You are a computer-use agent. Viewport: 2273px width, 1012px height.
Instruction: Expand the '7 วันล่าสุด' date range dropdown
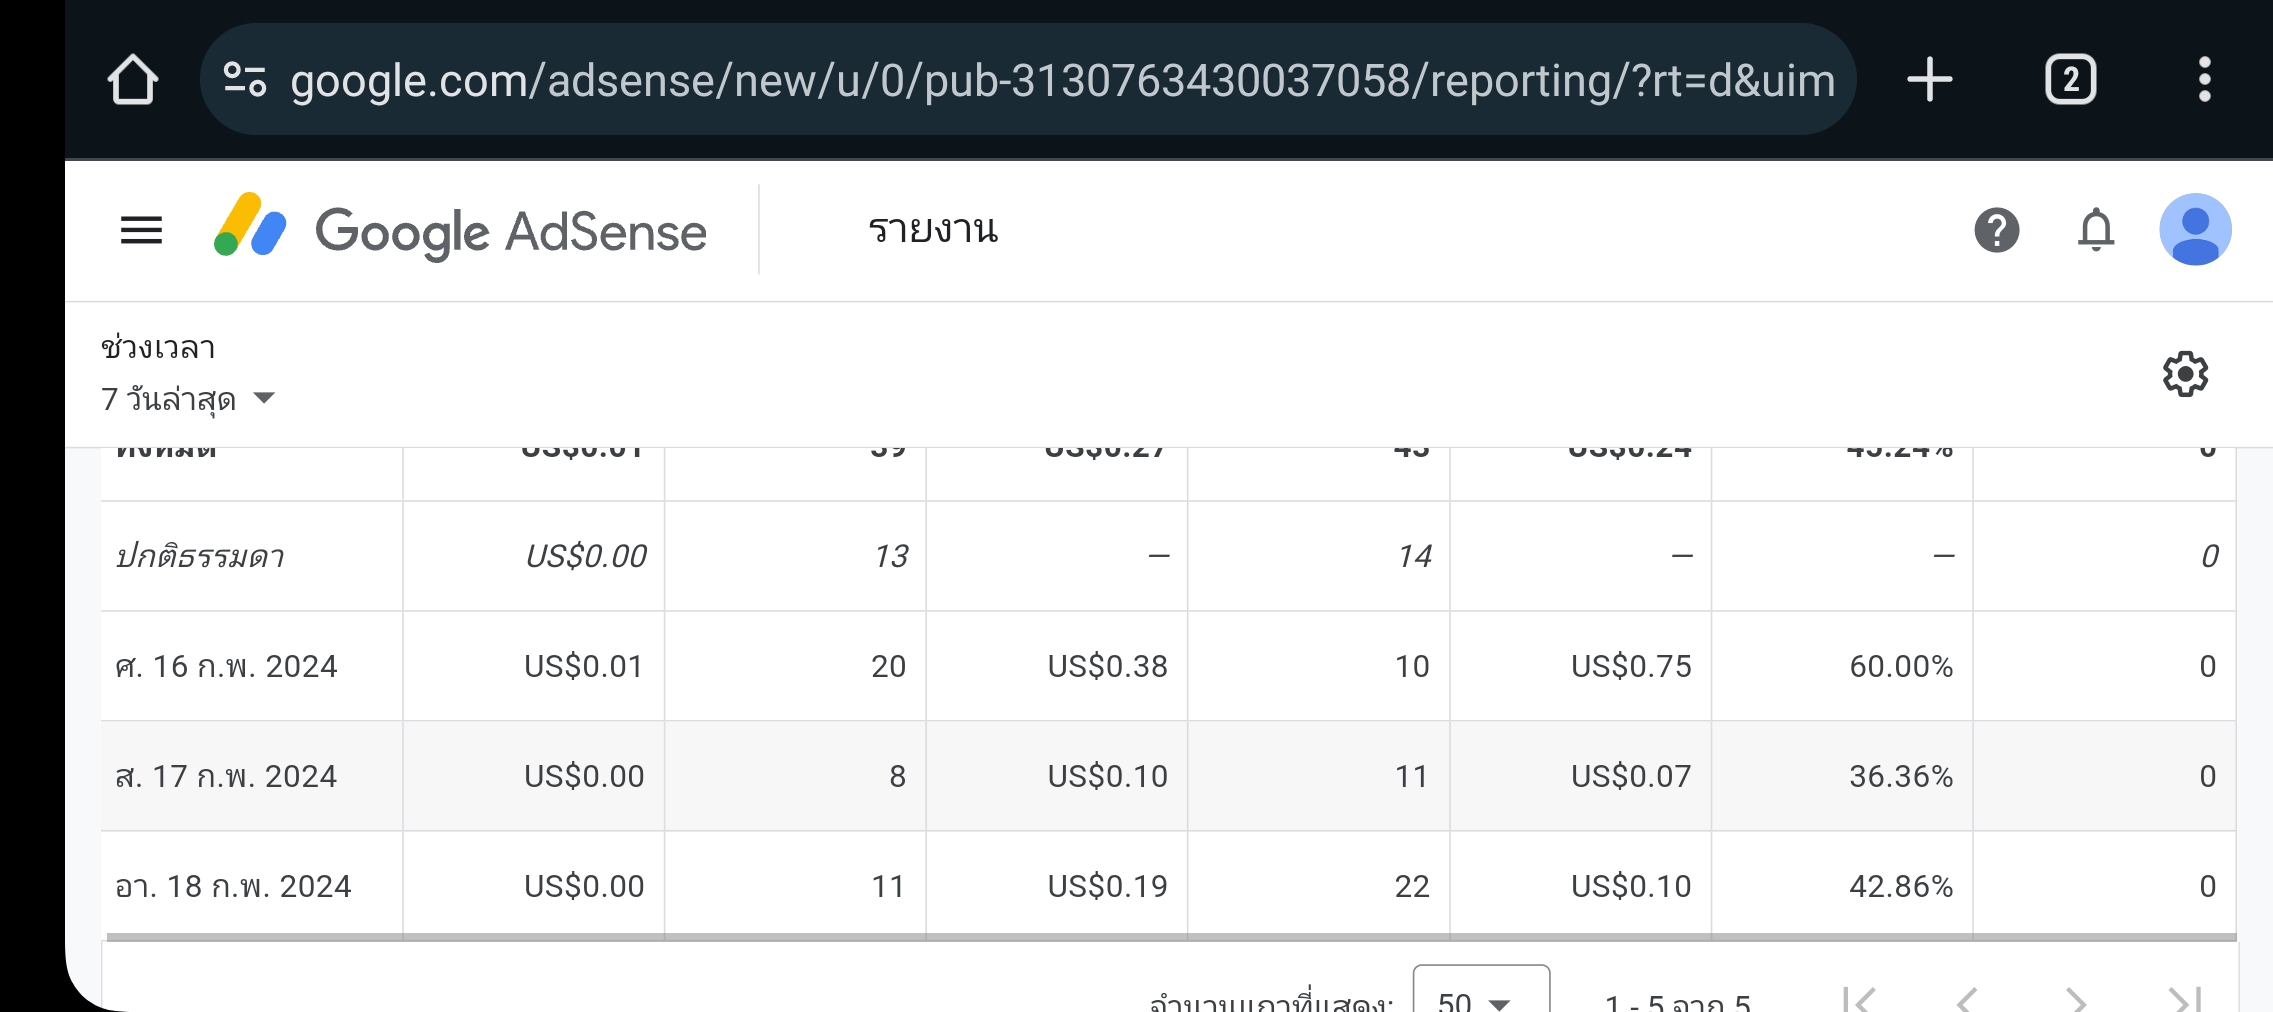pyautogui.click(x=188, y=399)
